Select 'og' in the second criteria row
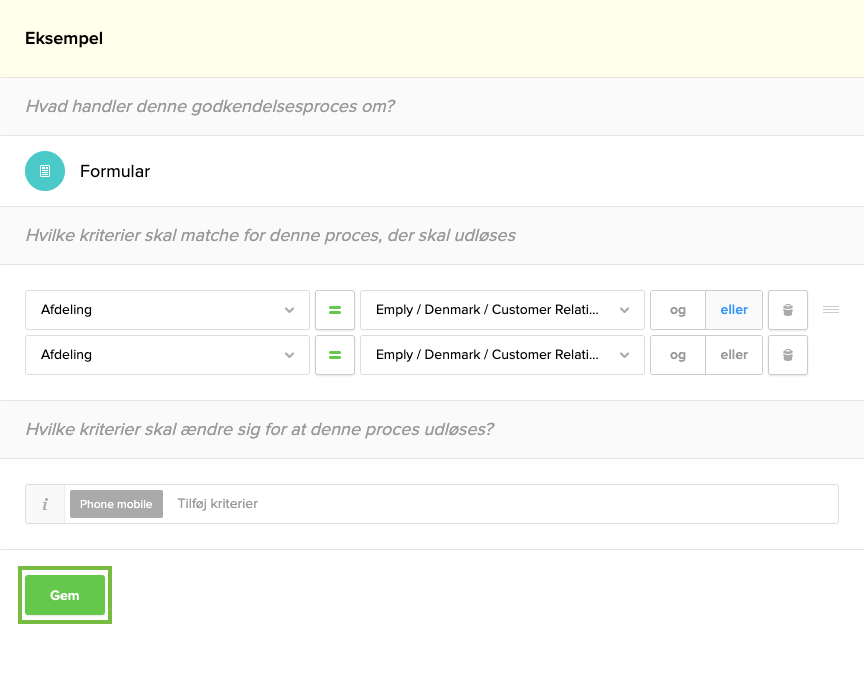Viewport: 864px width, 677px height. pos(678,355)
